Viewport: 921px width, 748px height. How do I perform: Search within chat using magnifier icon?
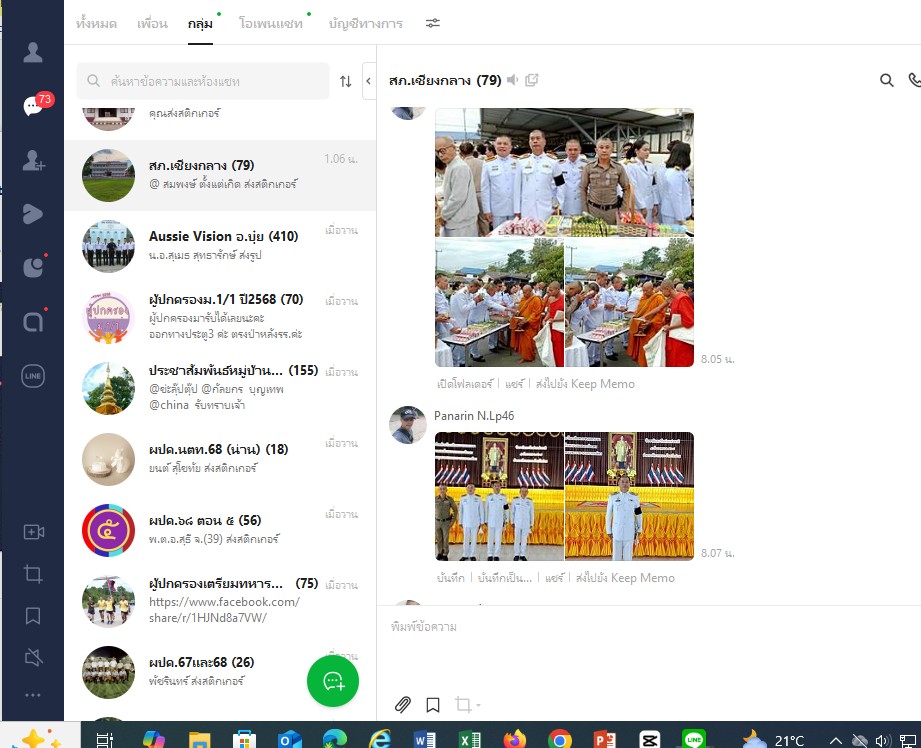pos(886,81)
